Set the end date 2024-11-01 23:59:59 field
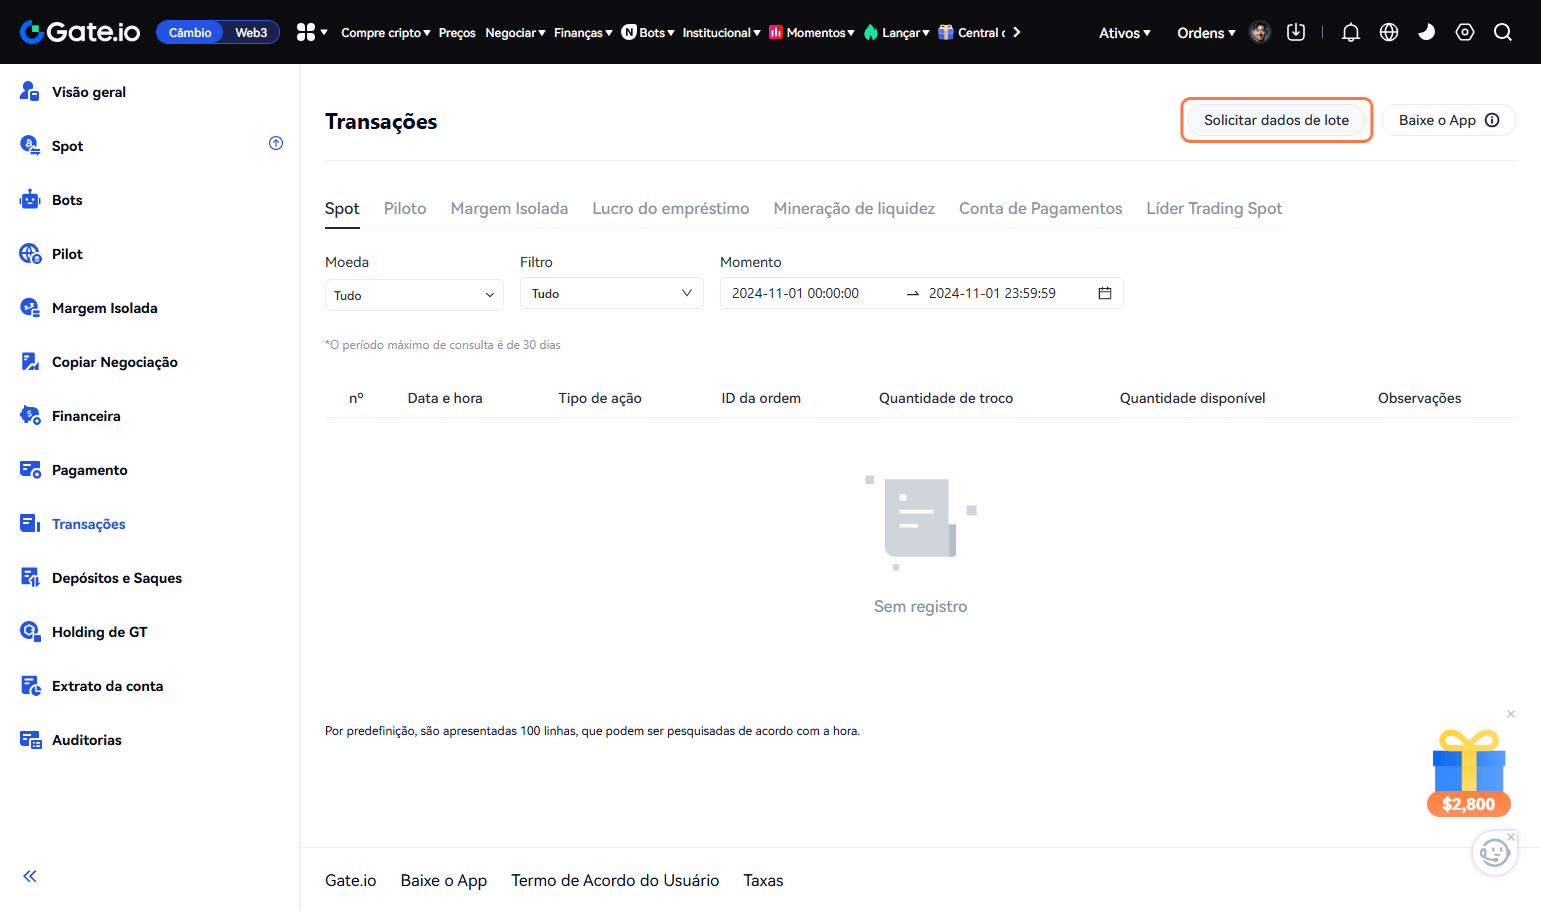1541x911 pixels. (992, 293)
